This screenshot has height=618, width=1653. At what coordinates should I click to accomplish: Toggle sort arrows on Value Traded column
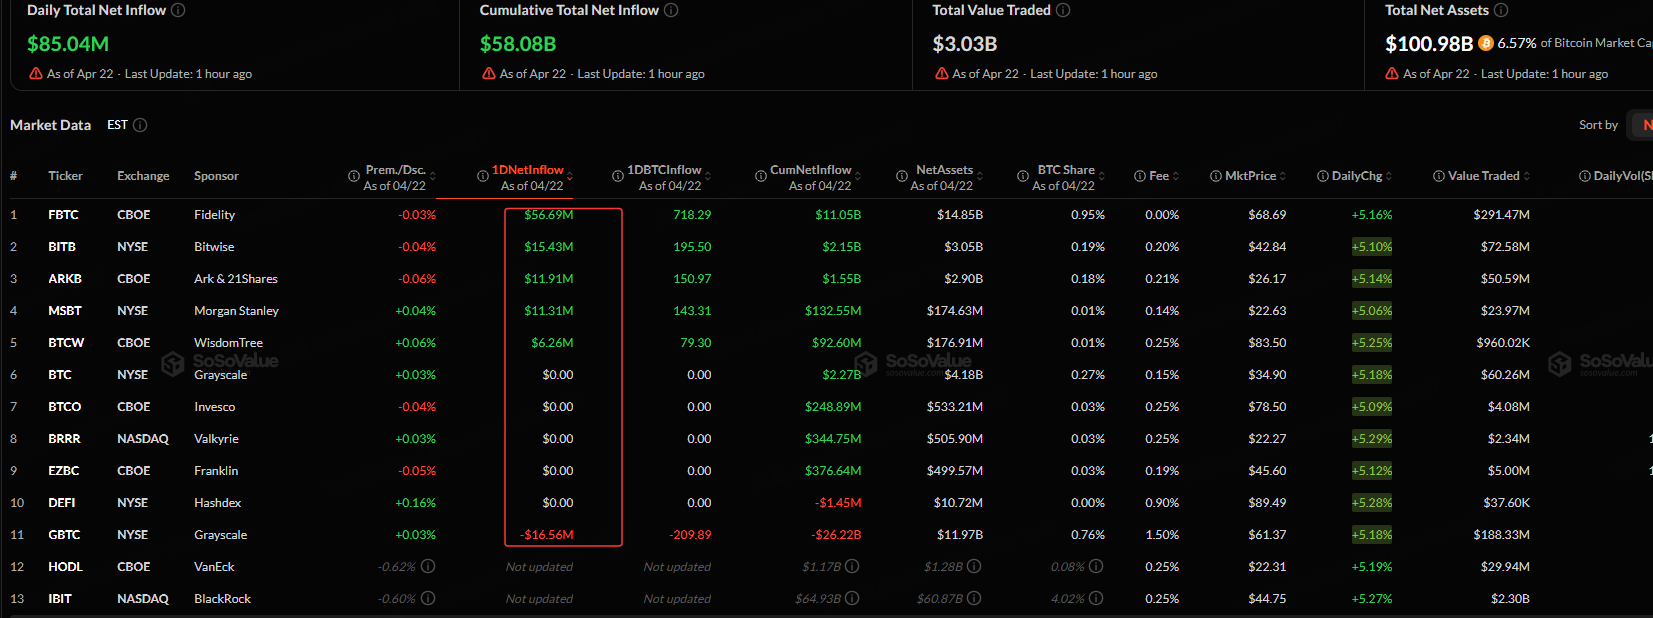1527,176
